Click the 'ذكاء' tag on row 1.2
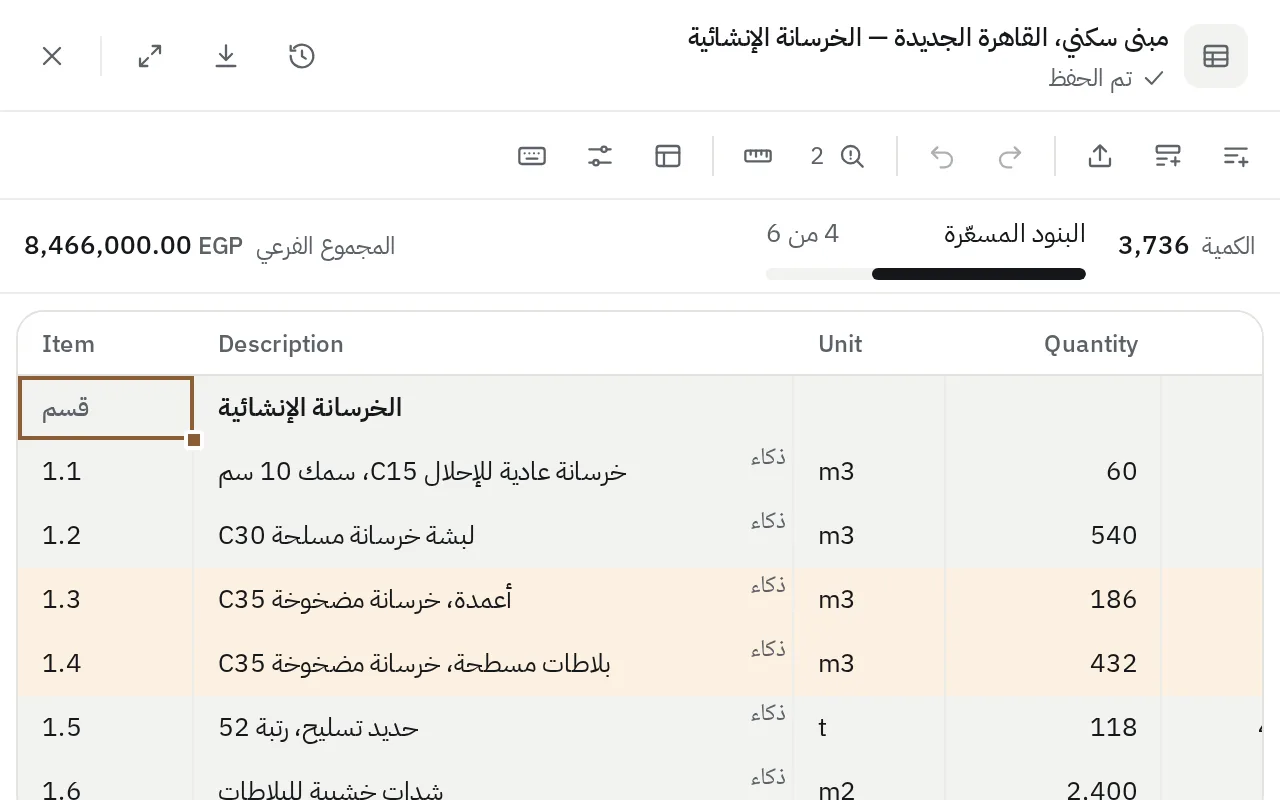The image size is (1280, 800). (768, 521)
